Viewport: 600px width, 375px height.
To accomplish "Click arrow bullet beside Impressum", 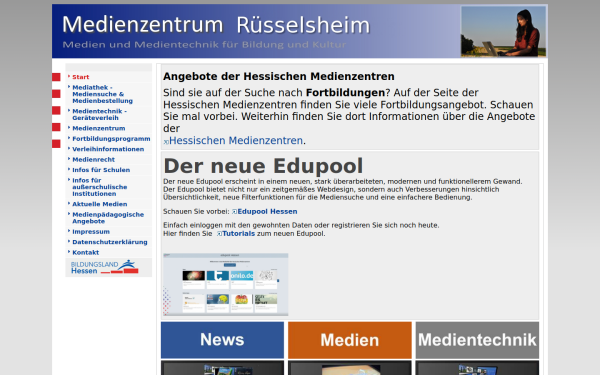I will [x=69, y=231].
